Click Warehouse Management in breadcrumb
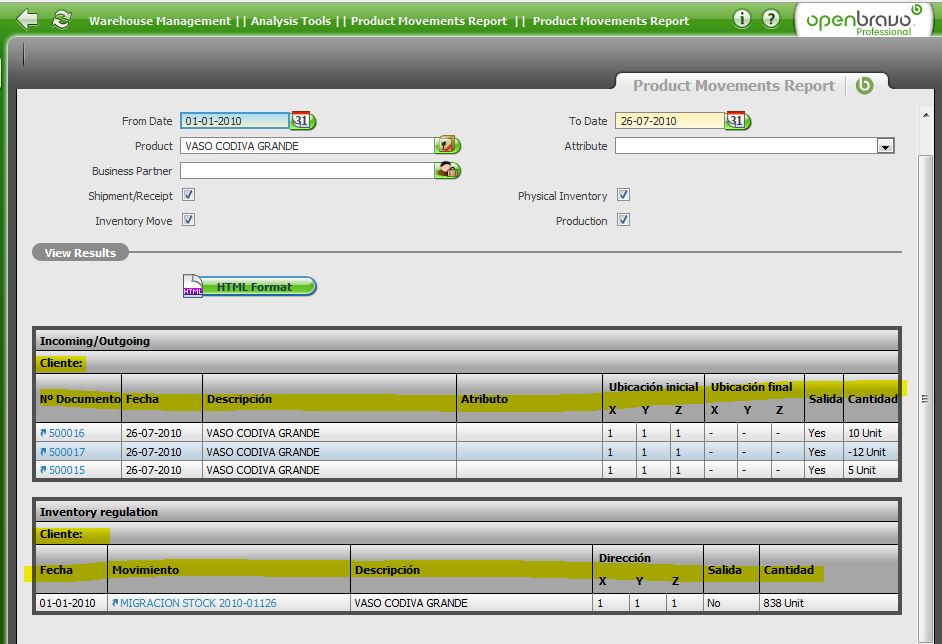Screen dimensions: 942x644 click(x=159, y=21)
